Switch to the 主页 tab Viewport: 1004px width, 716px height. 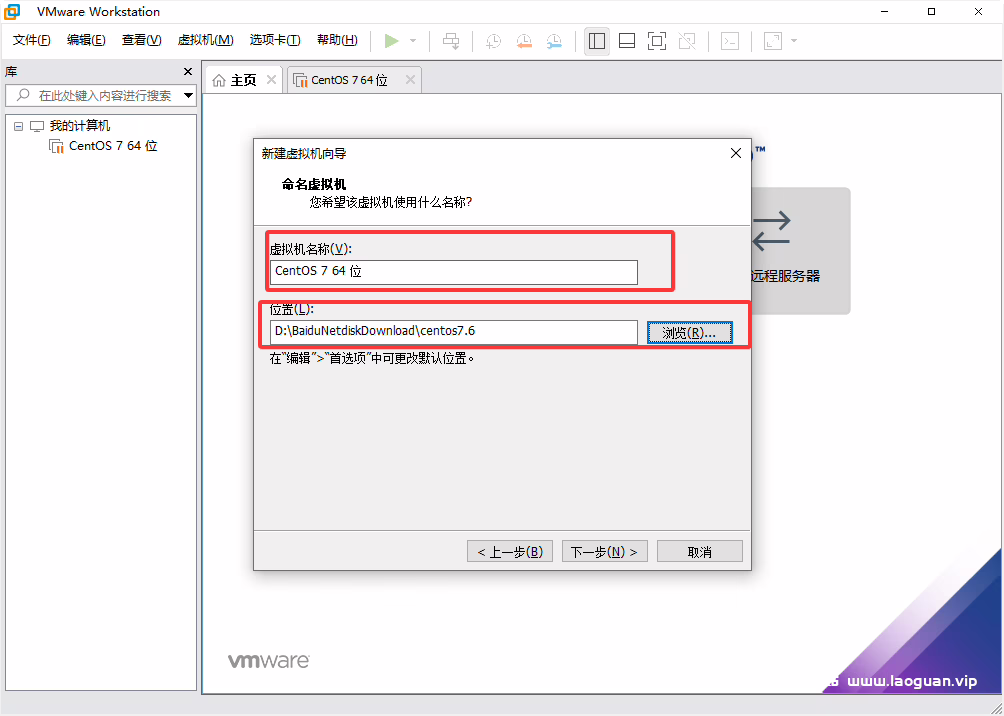coord(240,78)
